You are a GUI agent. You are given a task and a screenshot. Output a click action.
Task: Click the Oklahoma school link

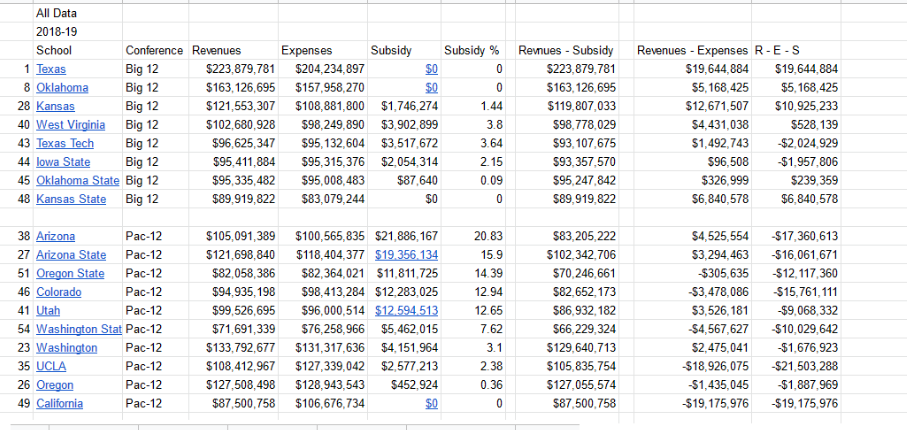[62, 88]
